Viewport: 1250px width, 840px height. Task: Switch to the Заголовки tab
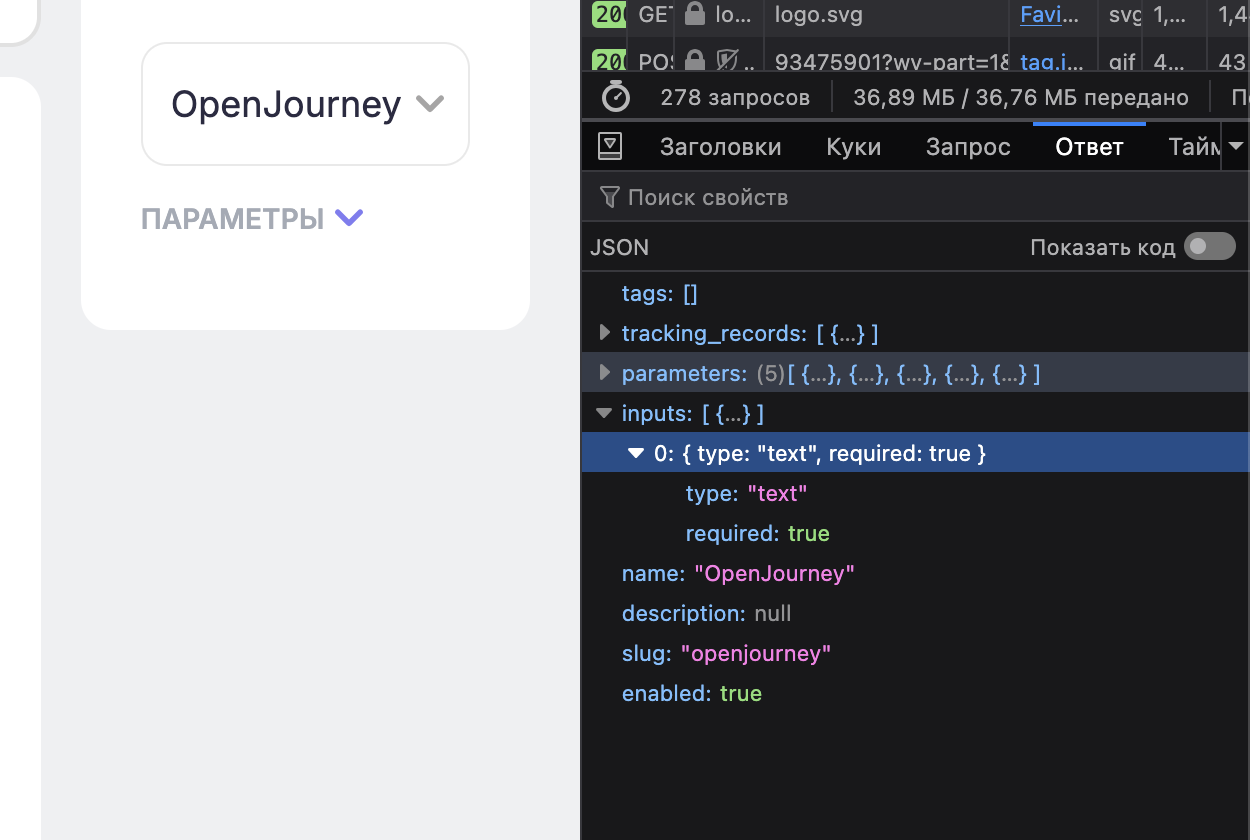pos(720,147)
